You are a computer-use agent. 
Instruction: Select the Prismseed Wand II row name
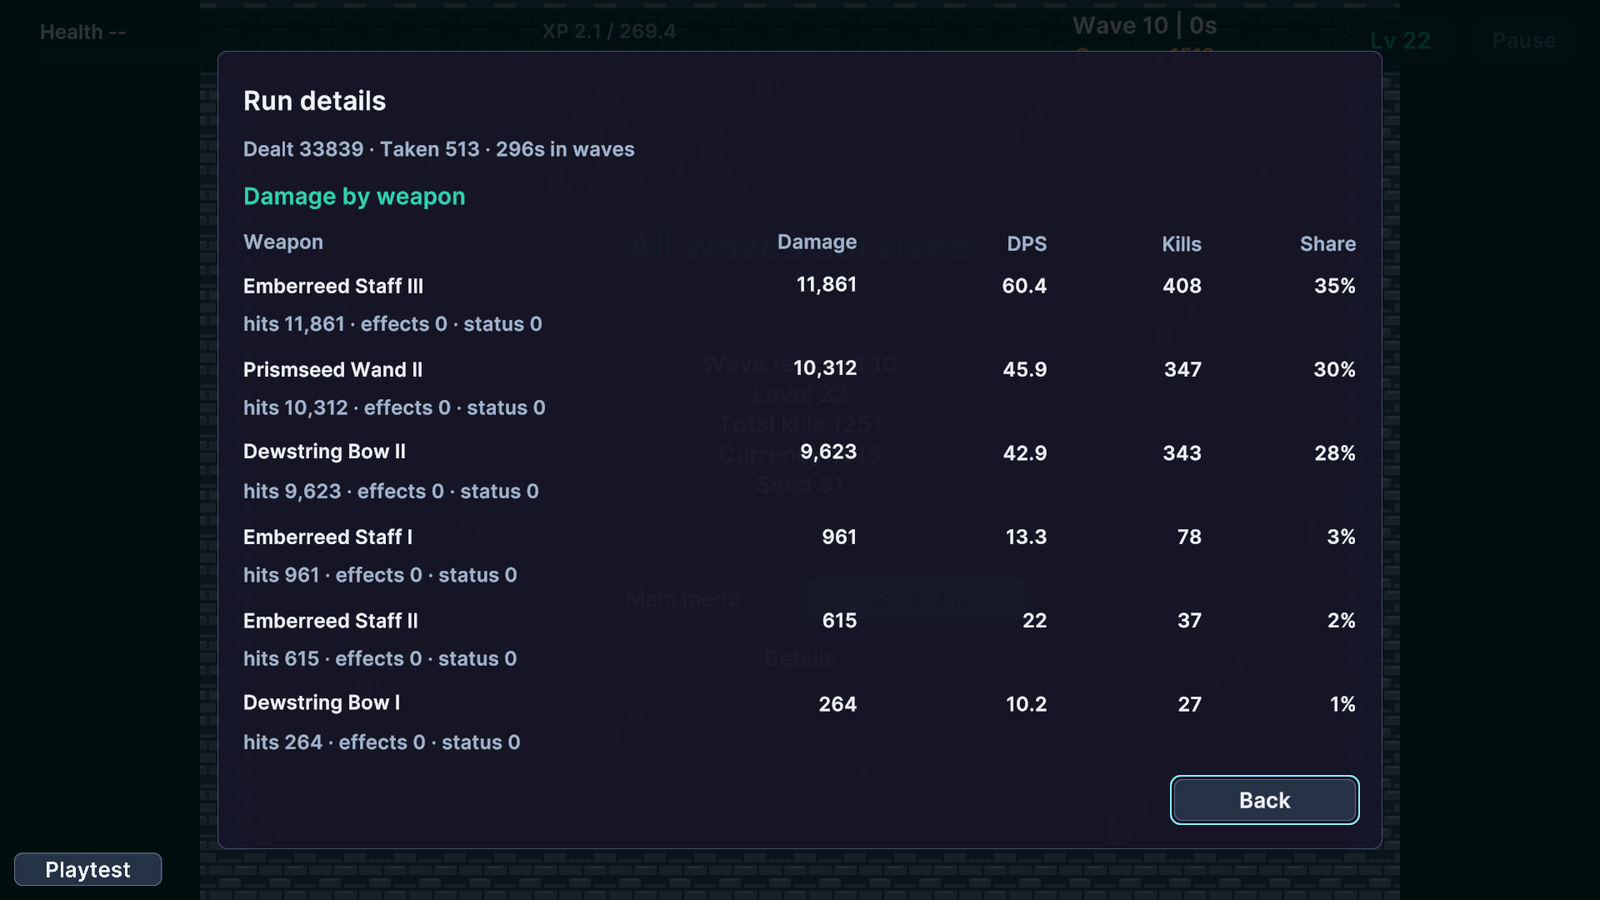[x=333, y=370]
